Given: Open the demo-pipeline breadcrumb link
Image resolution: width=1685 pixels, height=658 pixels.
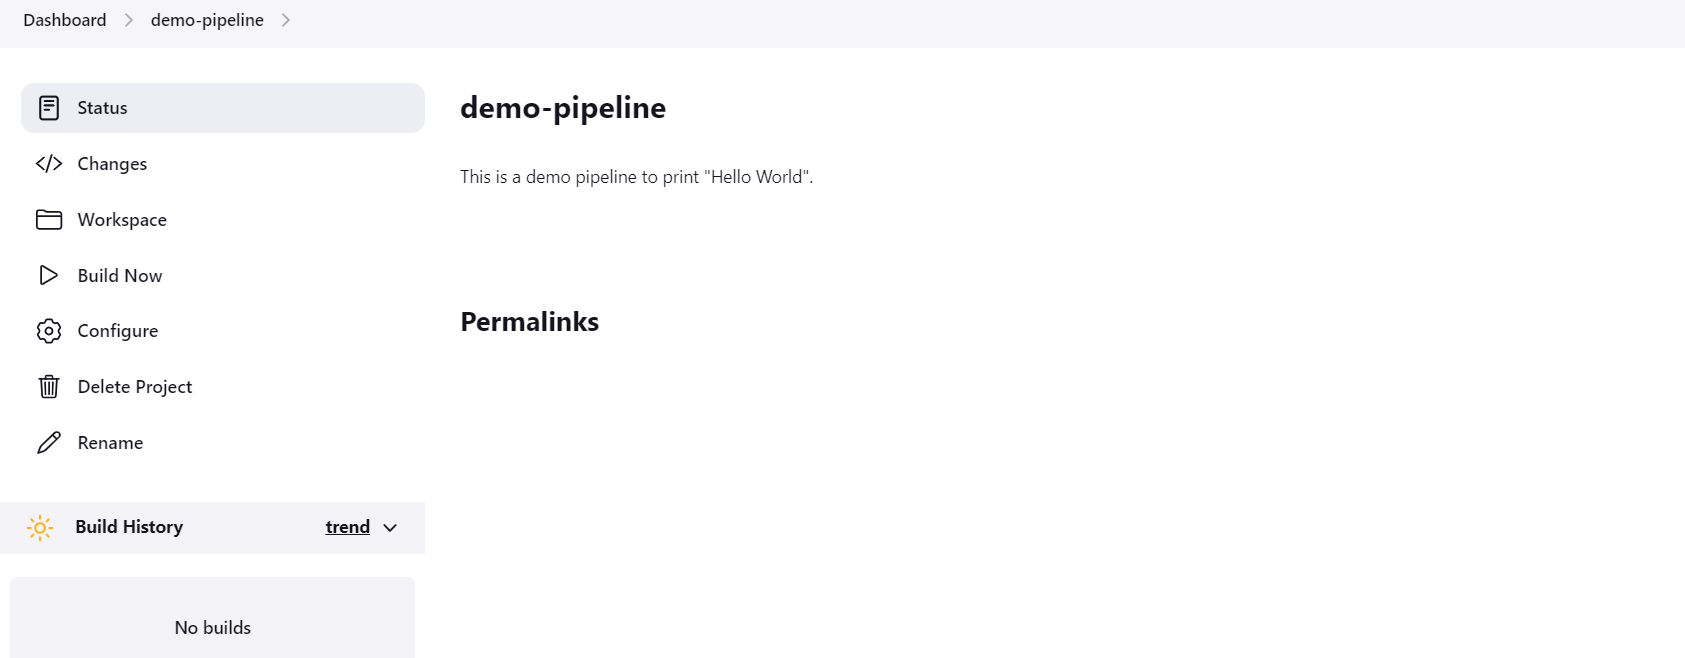Looking at the screenshot, I should tap(207, 20).
